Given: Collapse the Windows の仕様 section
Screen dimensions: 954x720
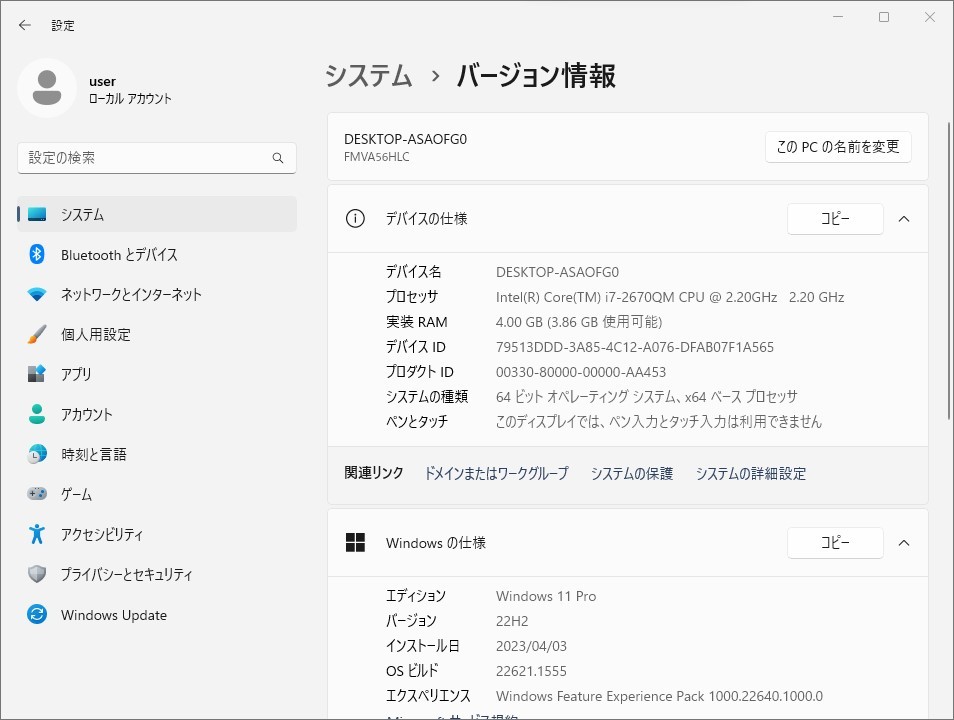Looking at the screenshot, I should coord(904,542).
